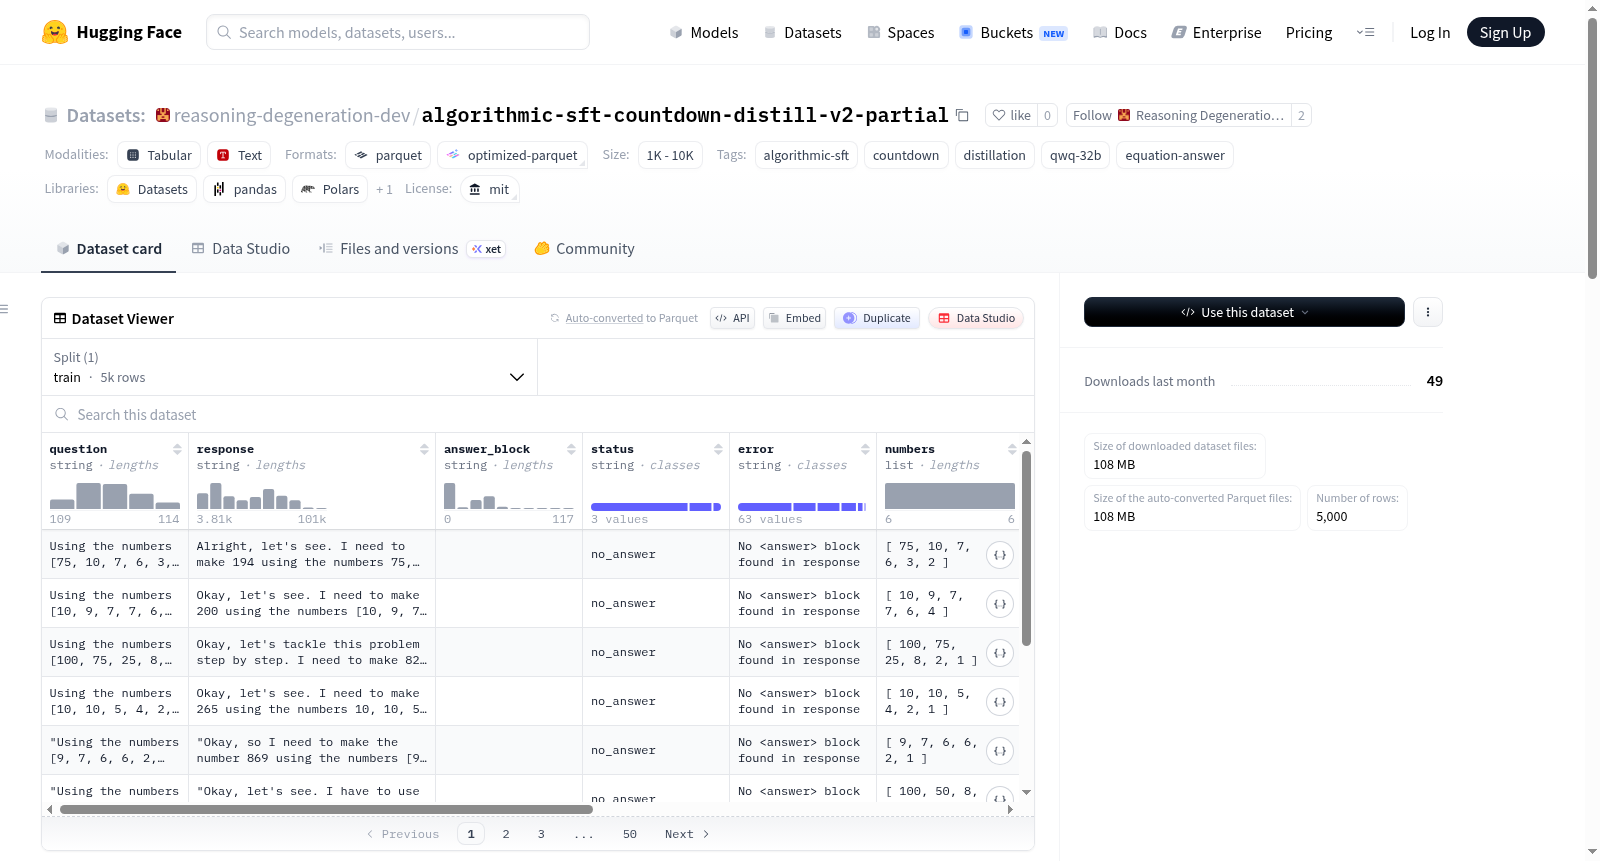Open the more navigation items menu icon

coord(1365,32)
